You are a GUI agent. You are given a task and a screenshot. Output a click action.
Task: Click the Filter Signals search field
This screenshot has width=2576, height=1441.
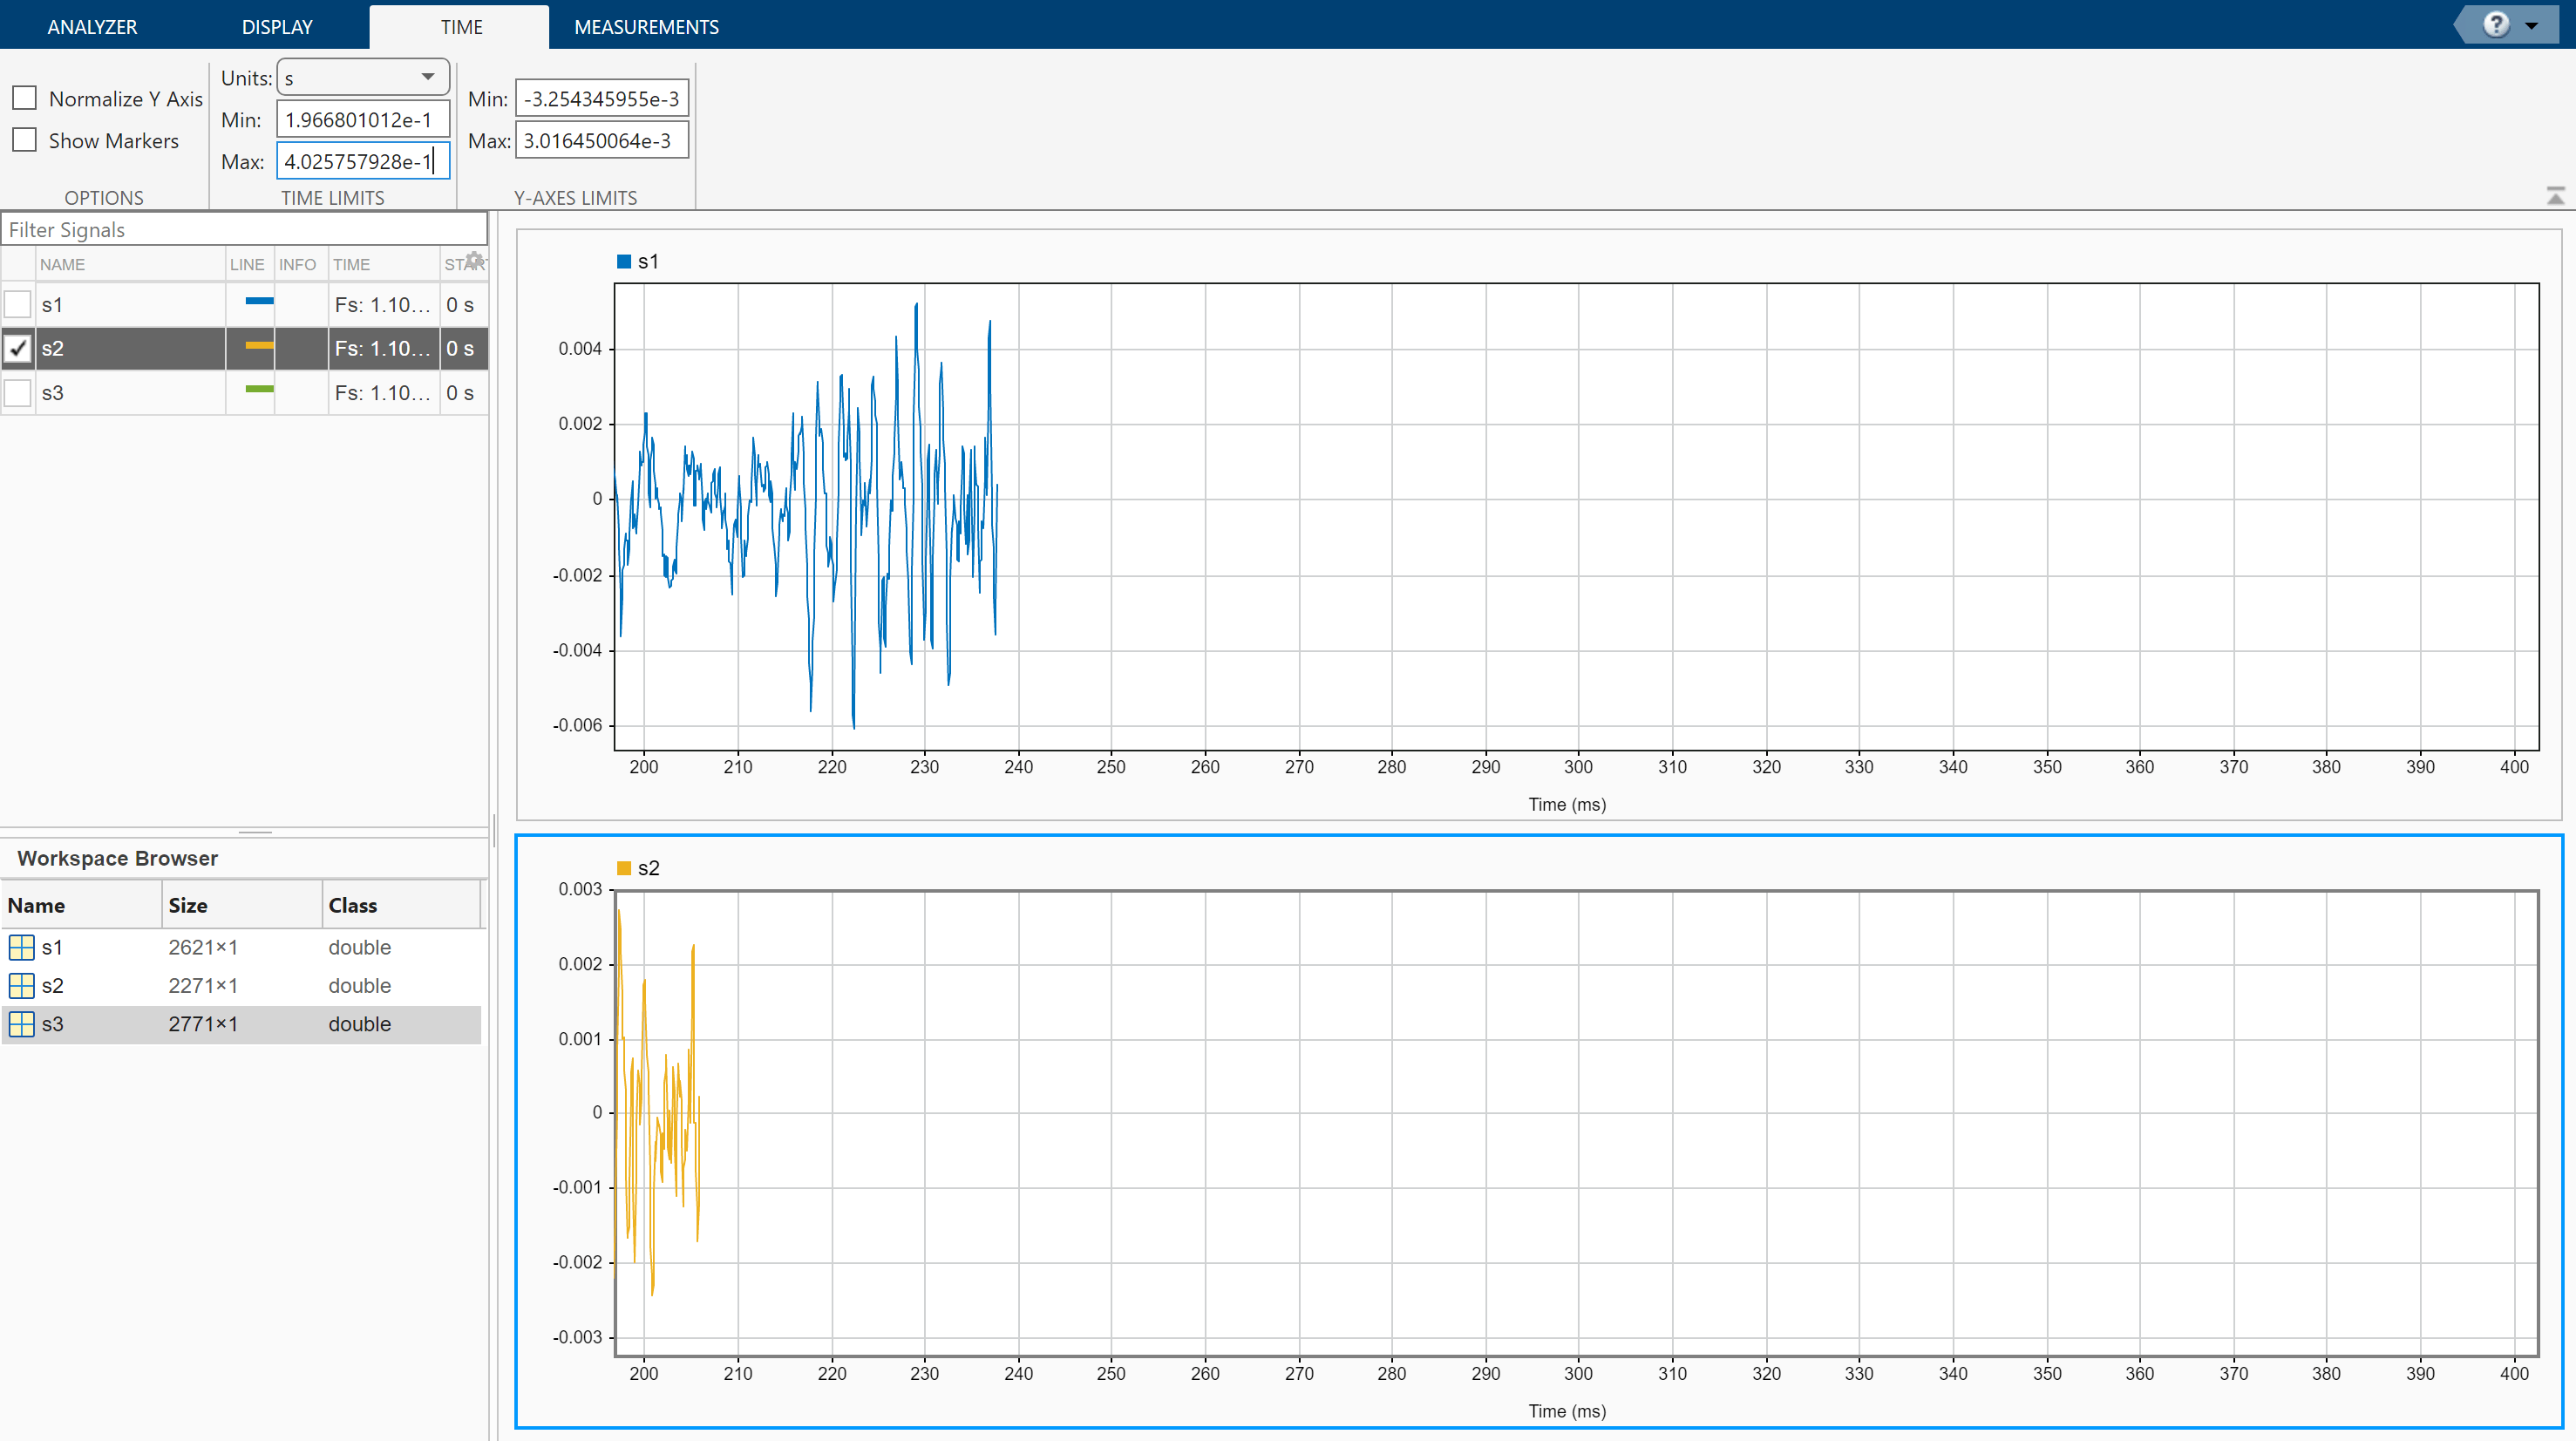pos(244,230)
